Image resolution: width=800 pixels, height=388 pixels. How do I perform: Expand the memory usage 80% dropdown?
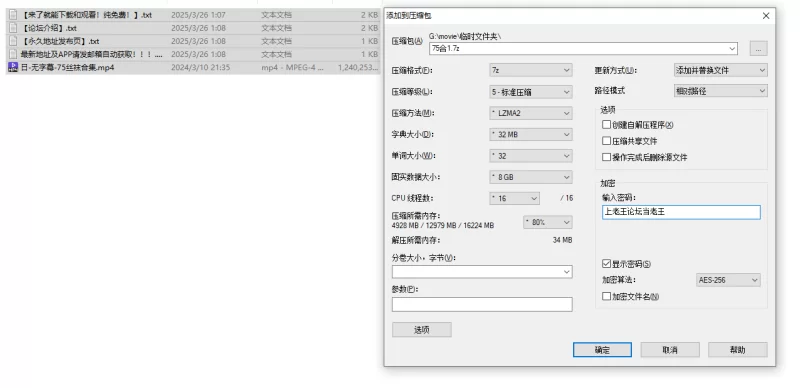click(x=547, y=222)
